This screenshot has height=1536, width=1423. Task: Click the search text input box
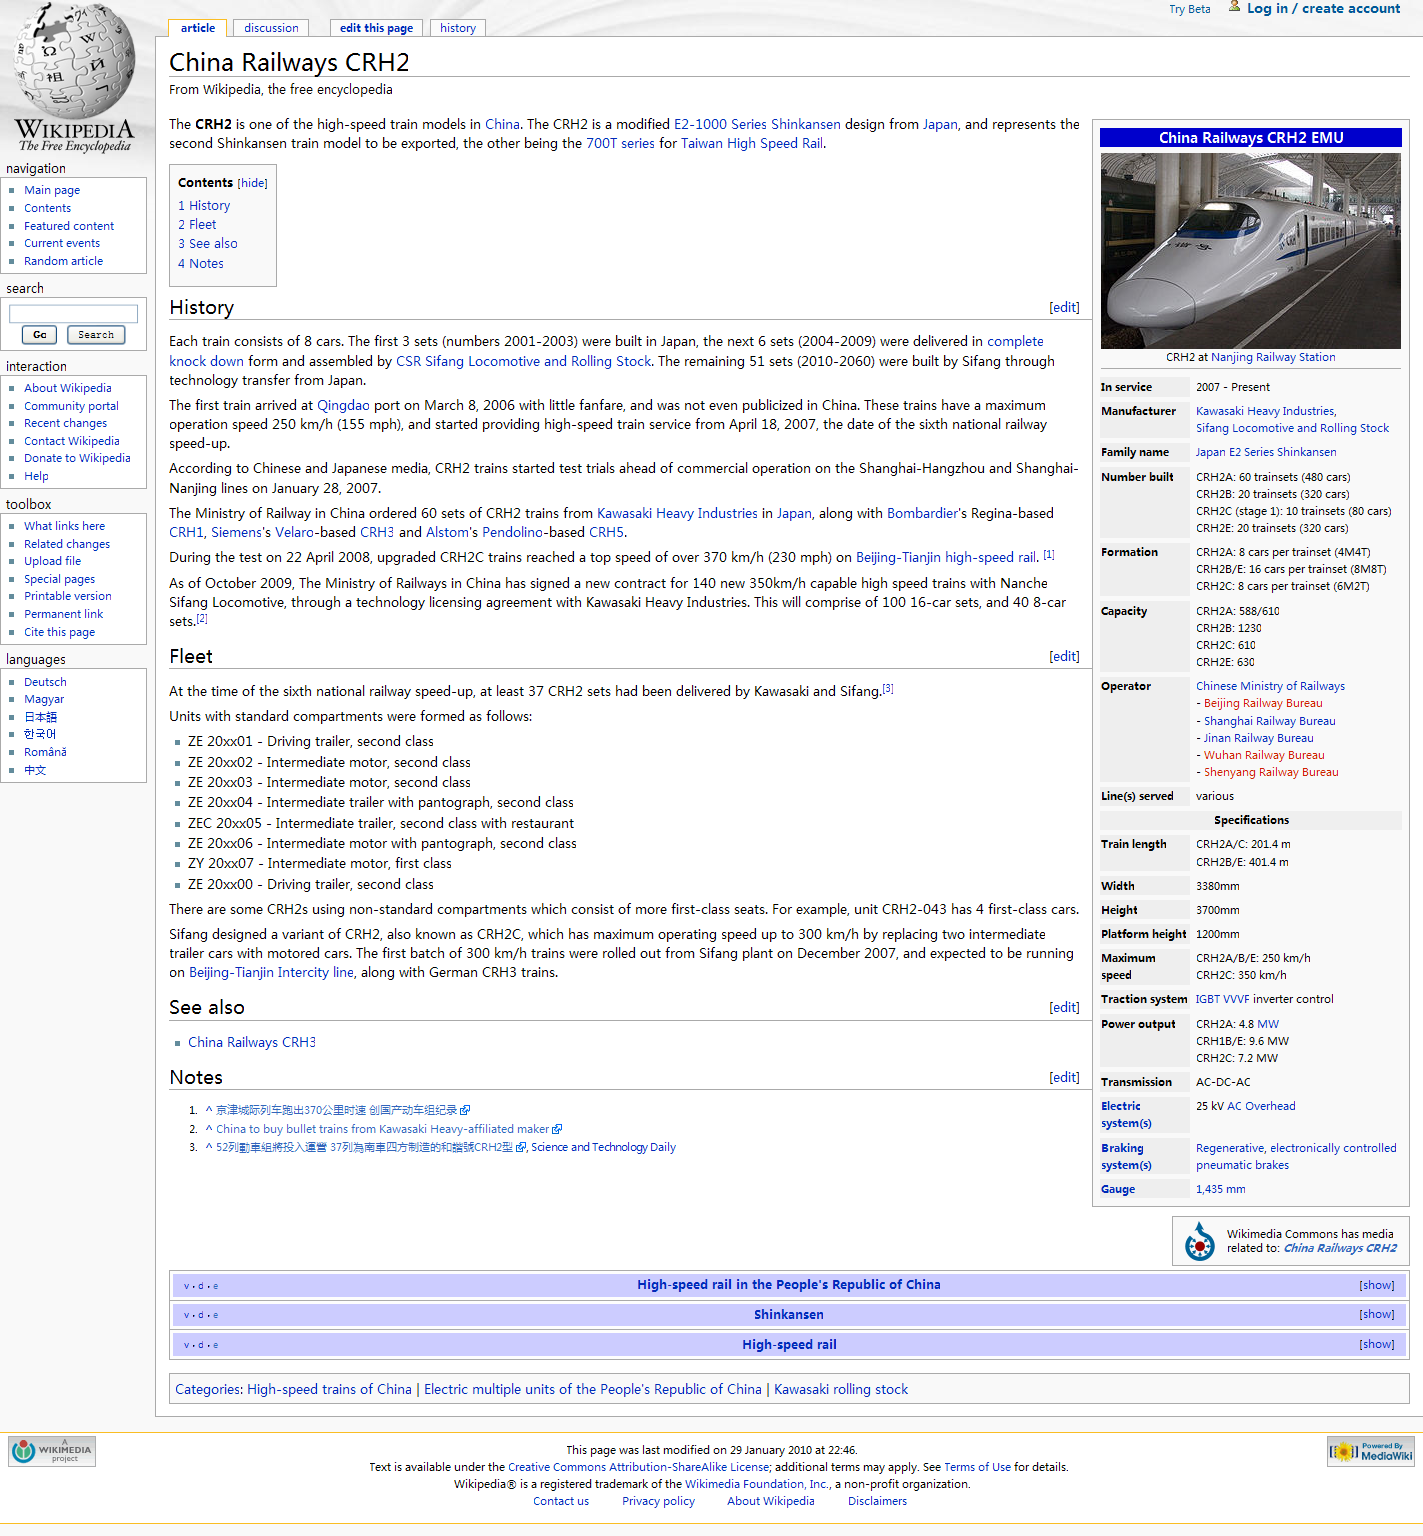point(73,314)
